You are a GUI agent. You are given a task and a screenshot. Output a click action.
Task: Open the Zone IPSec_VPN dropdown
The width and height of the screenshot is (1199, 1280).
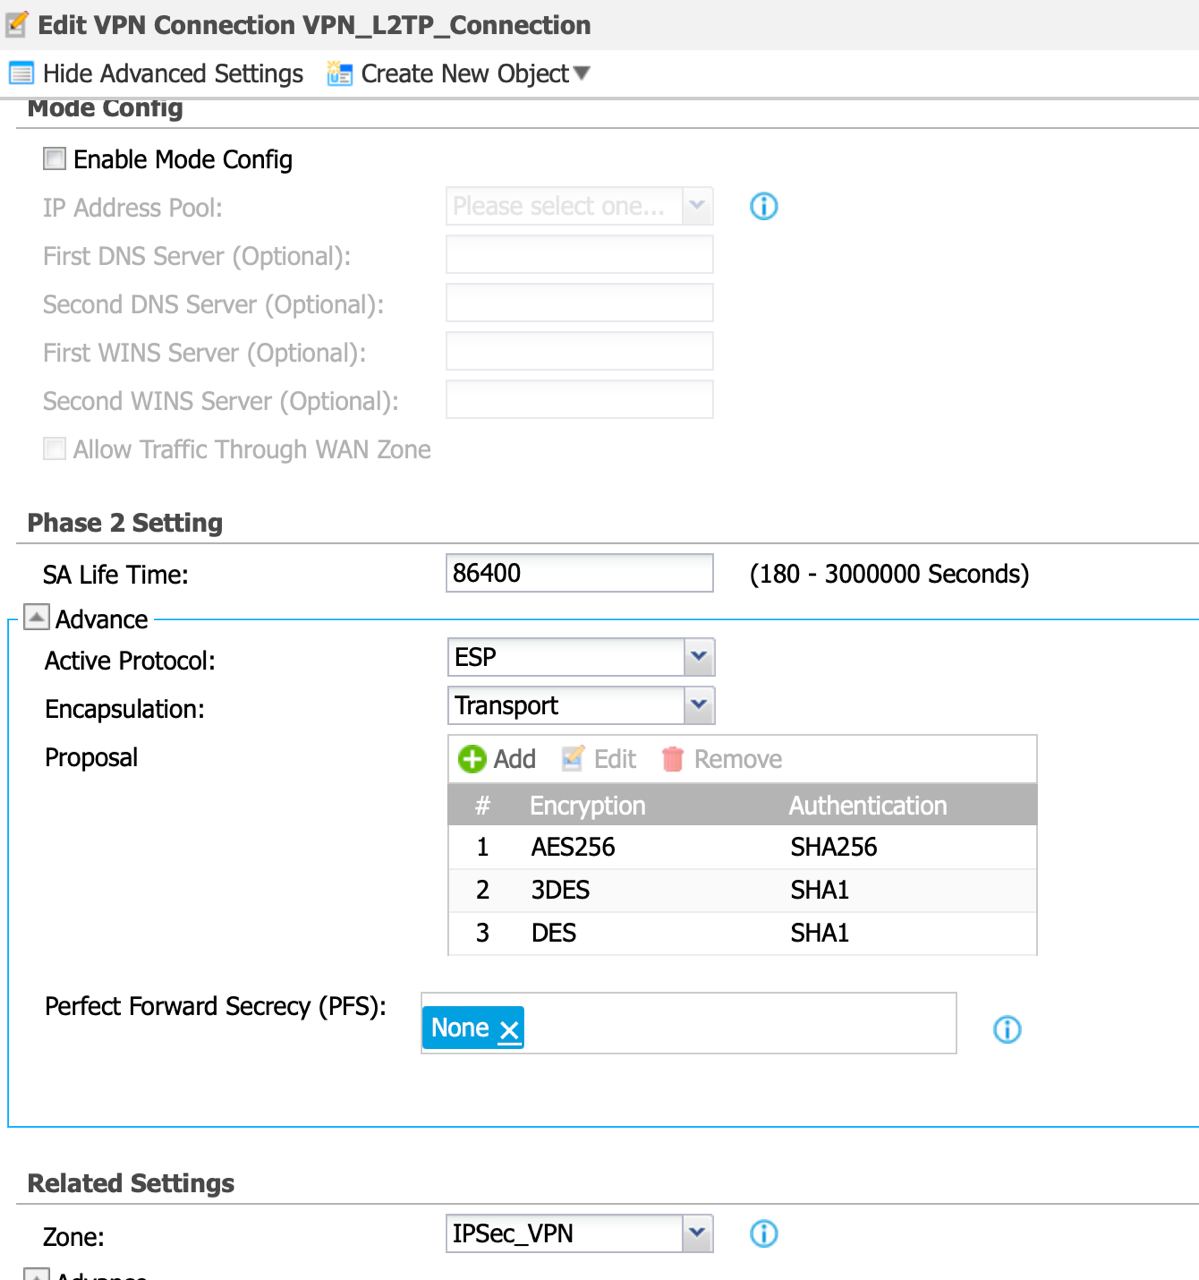[x=697, y=1234]
